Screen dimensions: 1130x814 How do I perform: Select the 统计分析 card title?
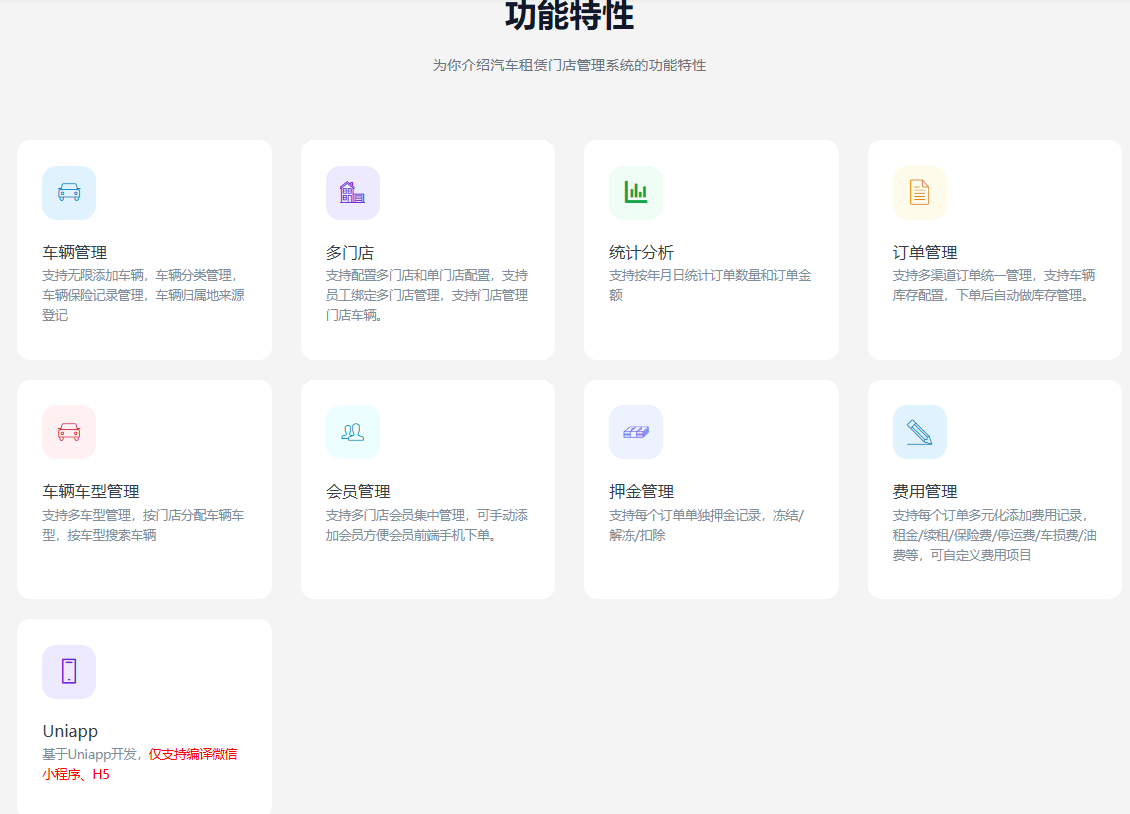[641, 252]
